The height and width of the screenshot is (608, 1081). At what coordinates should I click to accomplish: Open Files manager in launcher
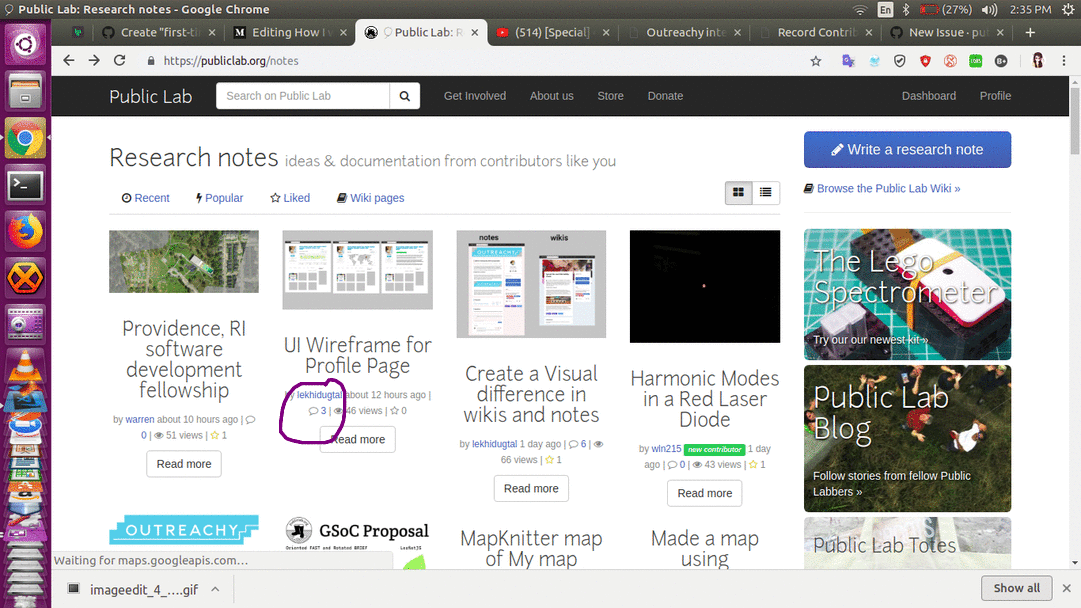click(25, 92)
